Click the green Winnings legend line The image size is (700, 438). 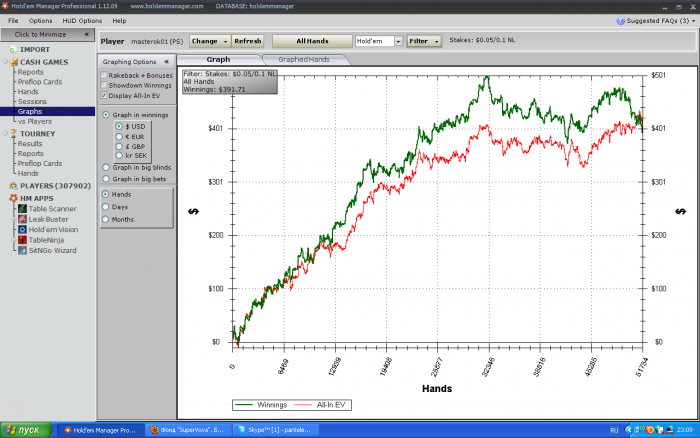coord(243,405)
